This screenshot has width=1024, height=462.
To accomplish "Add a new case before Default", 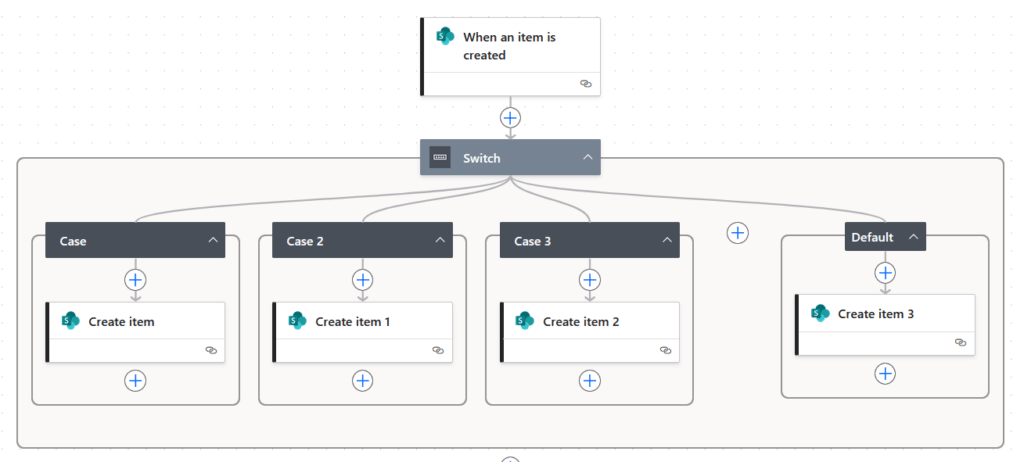I will (737, 233).
